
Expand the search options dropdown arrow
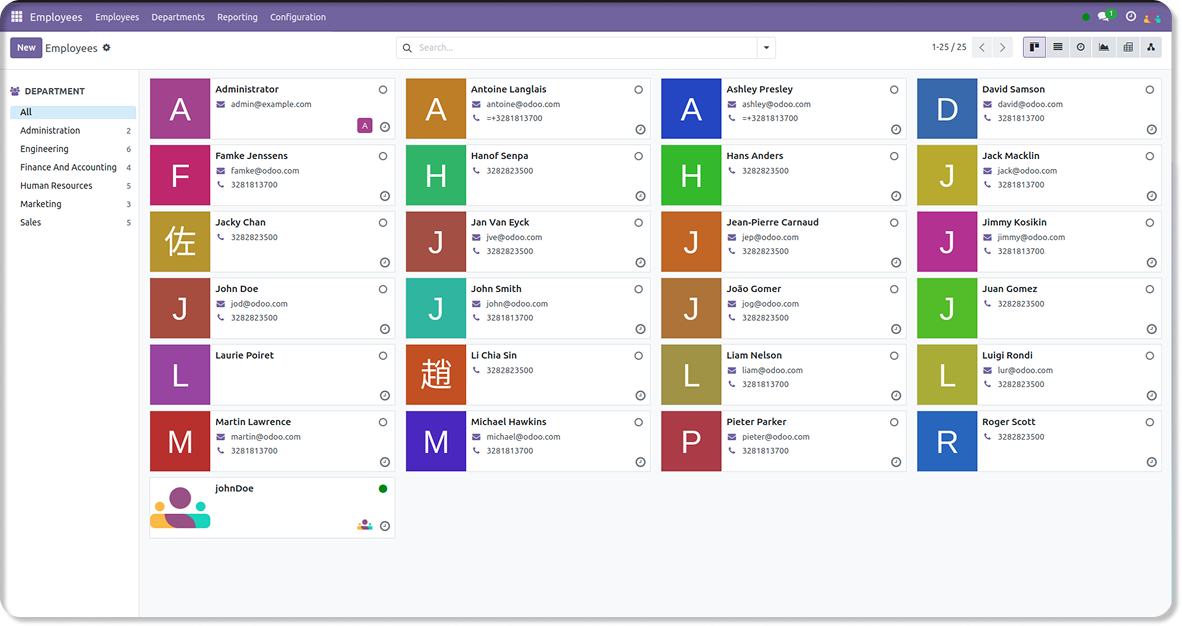766,48
